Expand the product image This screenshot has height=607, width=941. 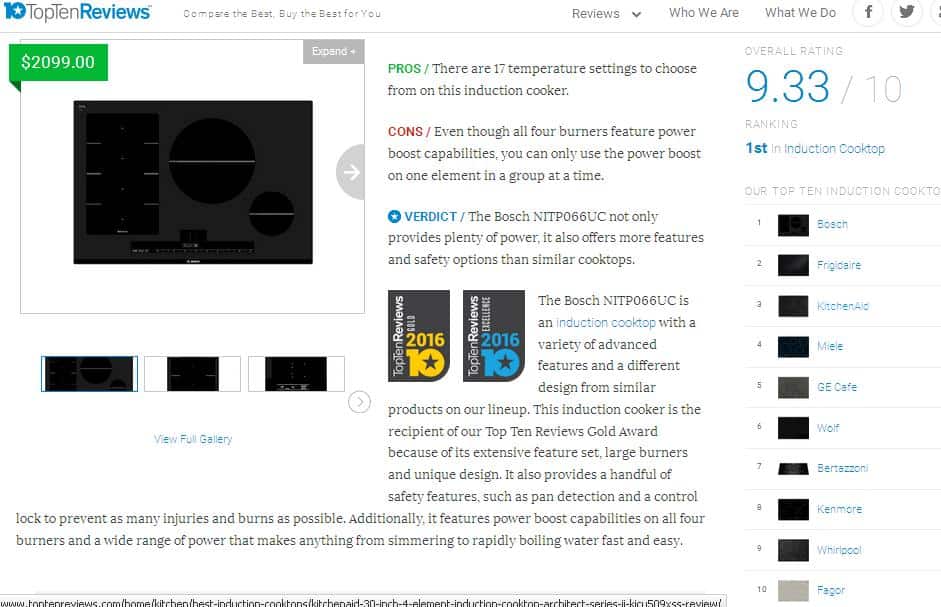click(334, 52)
